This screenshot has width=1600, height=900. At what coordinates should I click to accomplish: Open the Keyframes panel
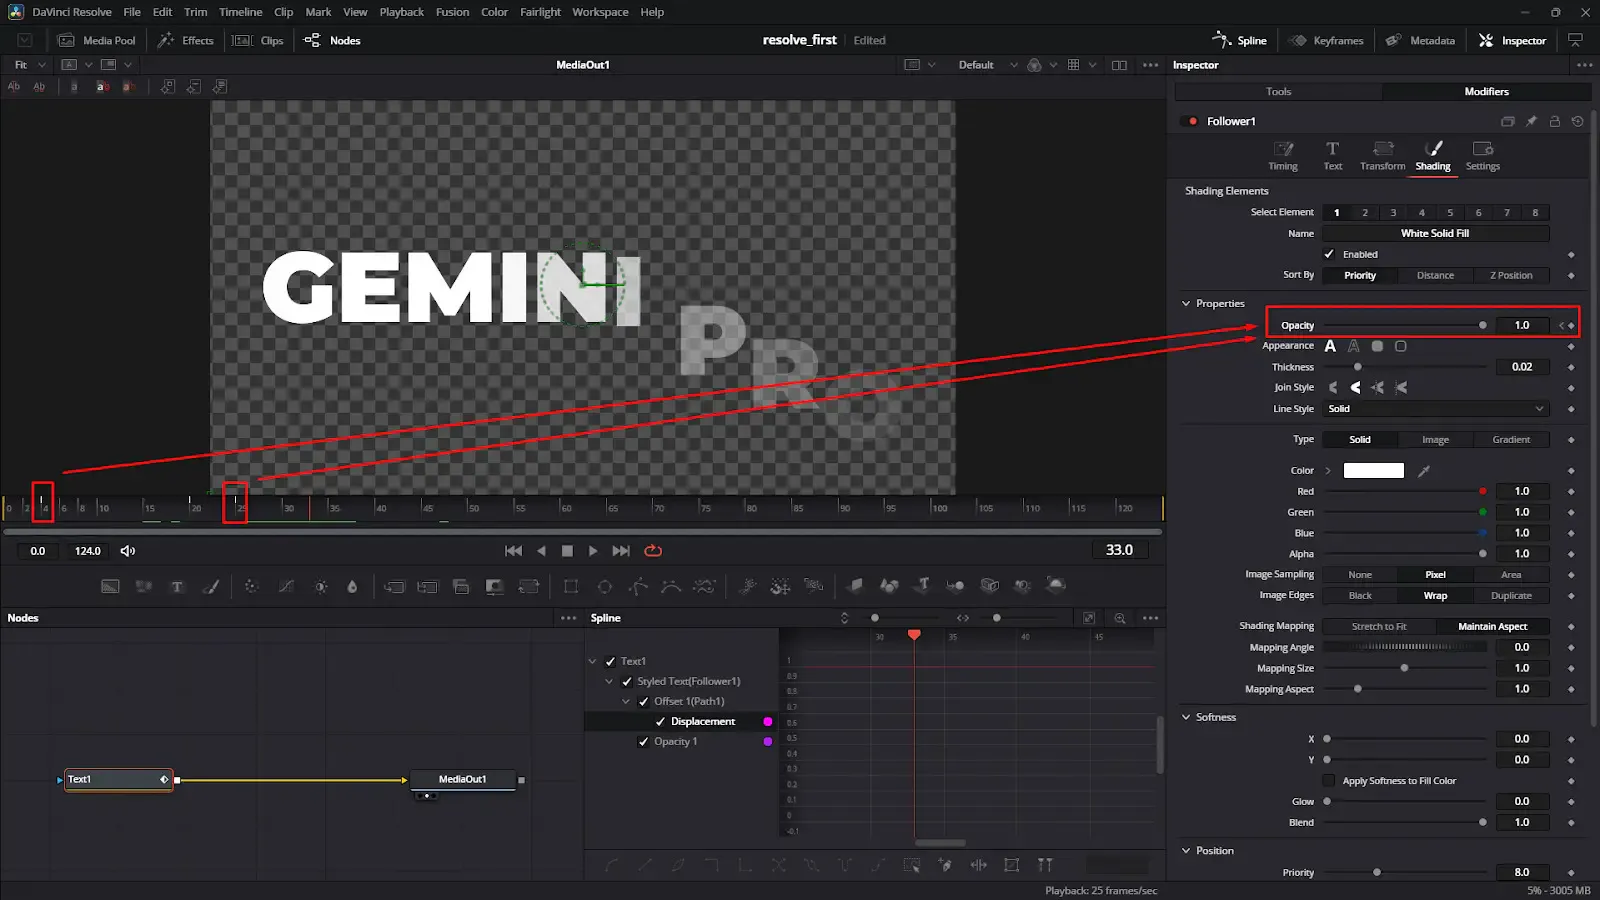coord(1326,40)
